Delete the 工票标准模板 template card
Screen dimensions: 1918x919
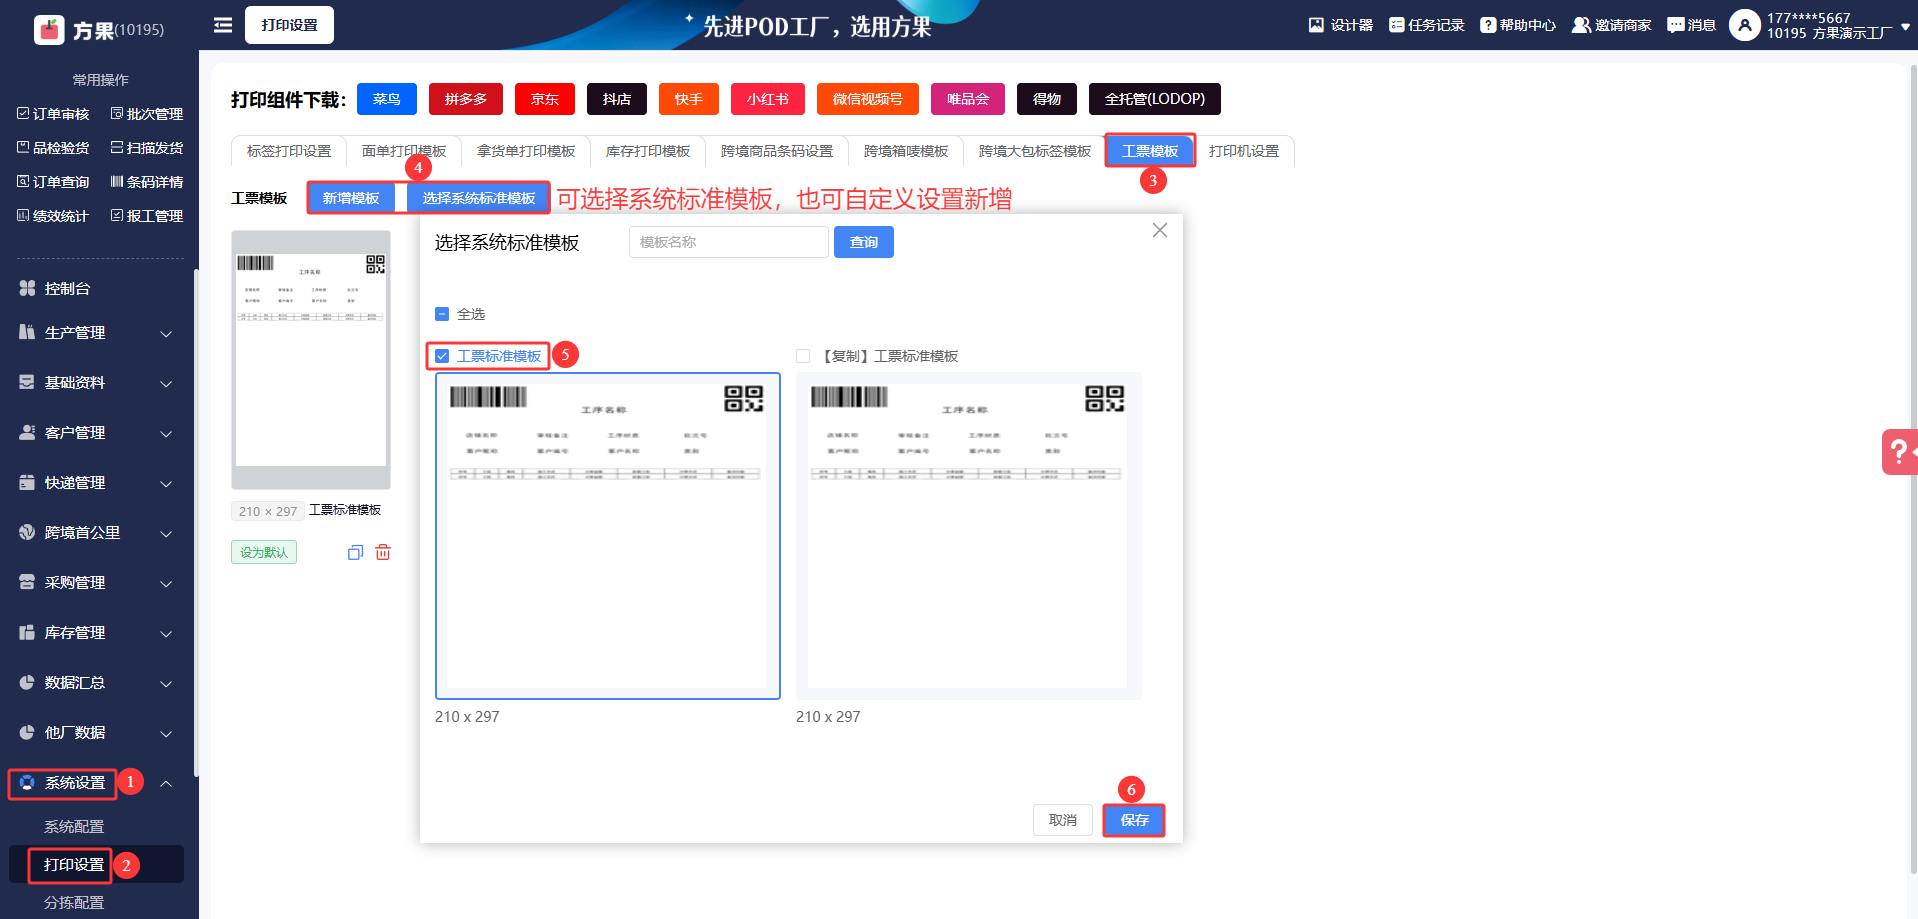tap(383, 552)
